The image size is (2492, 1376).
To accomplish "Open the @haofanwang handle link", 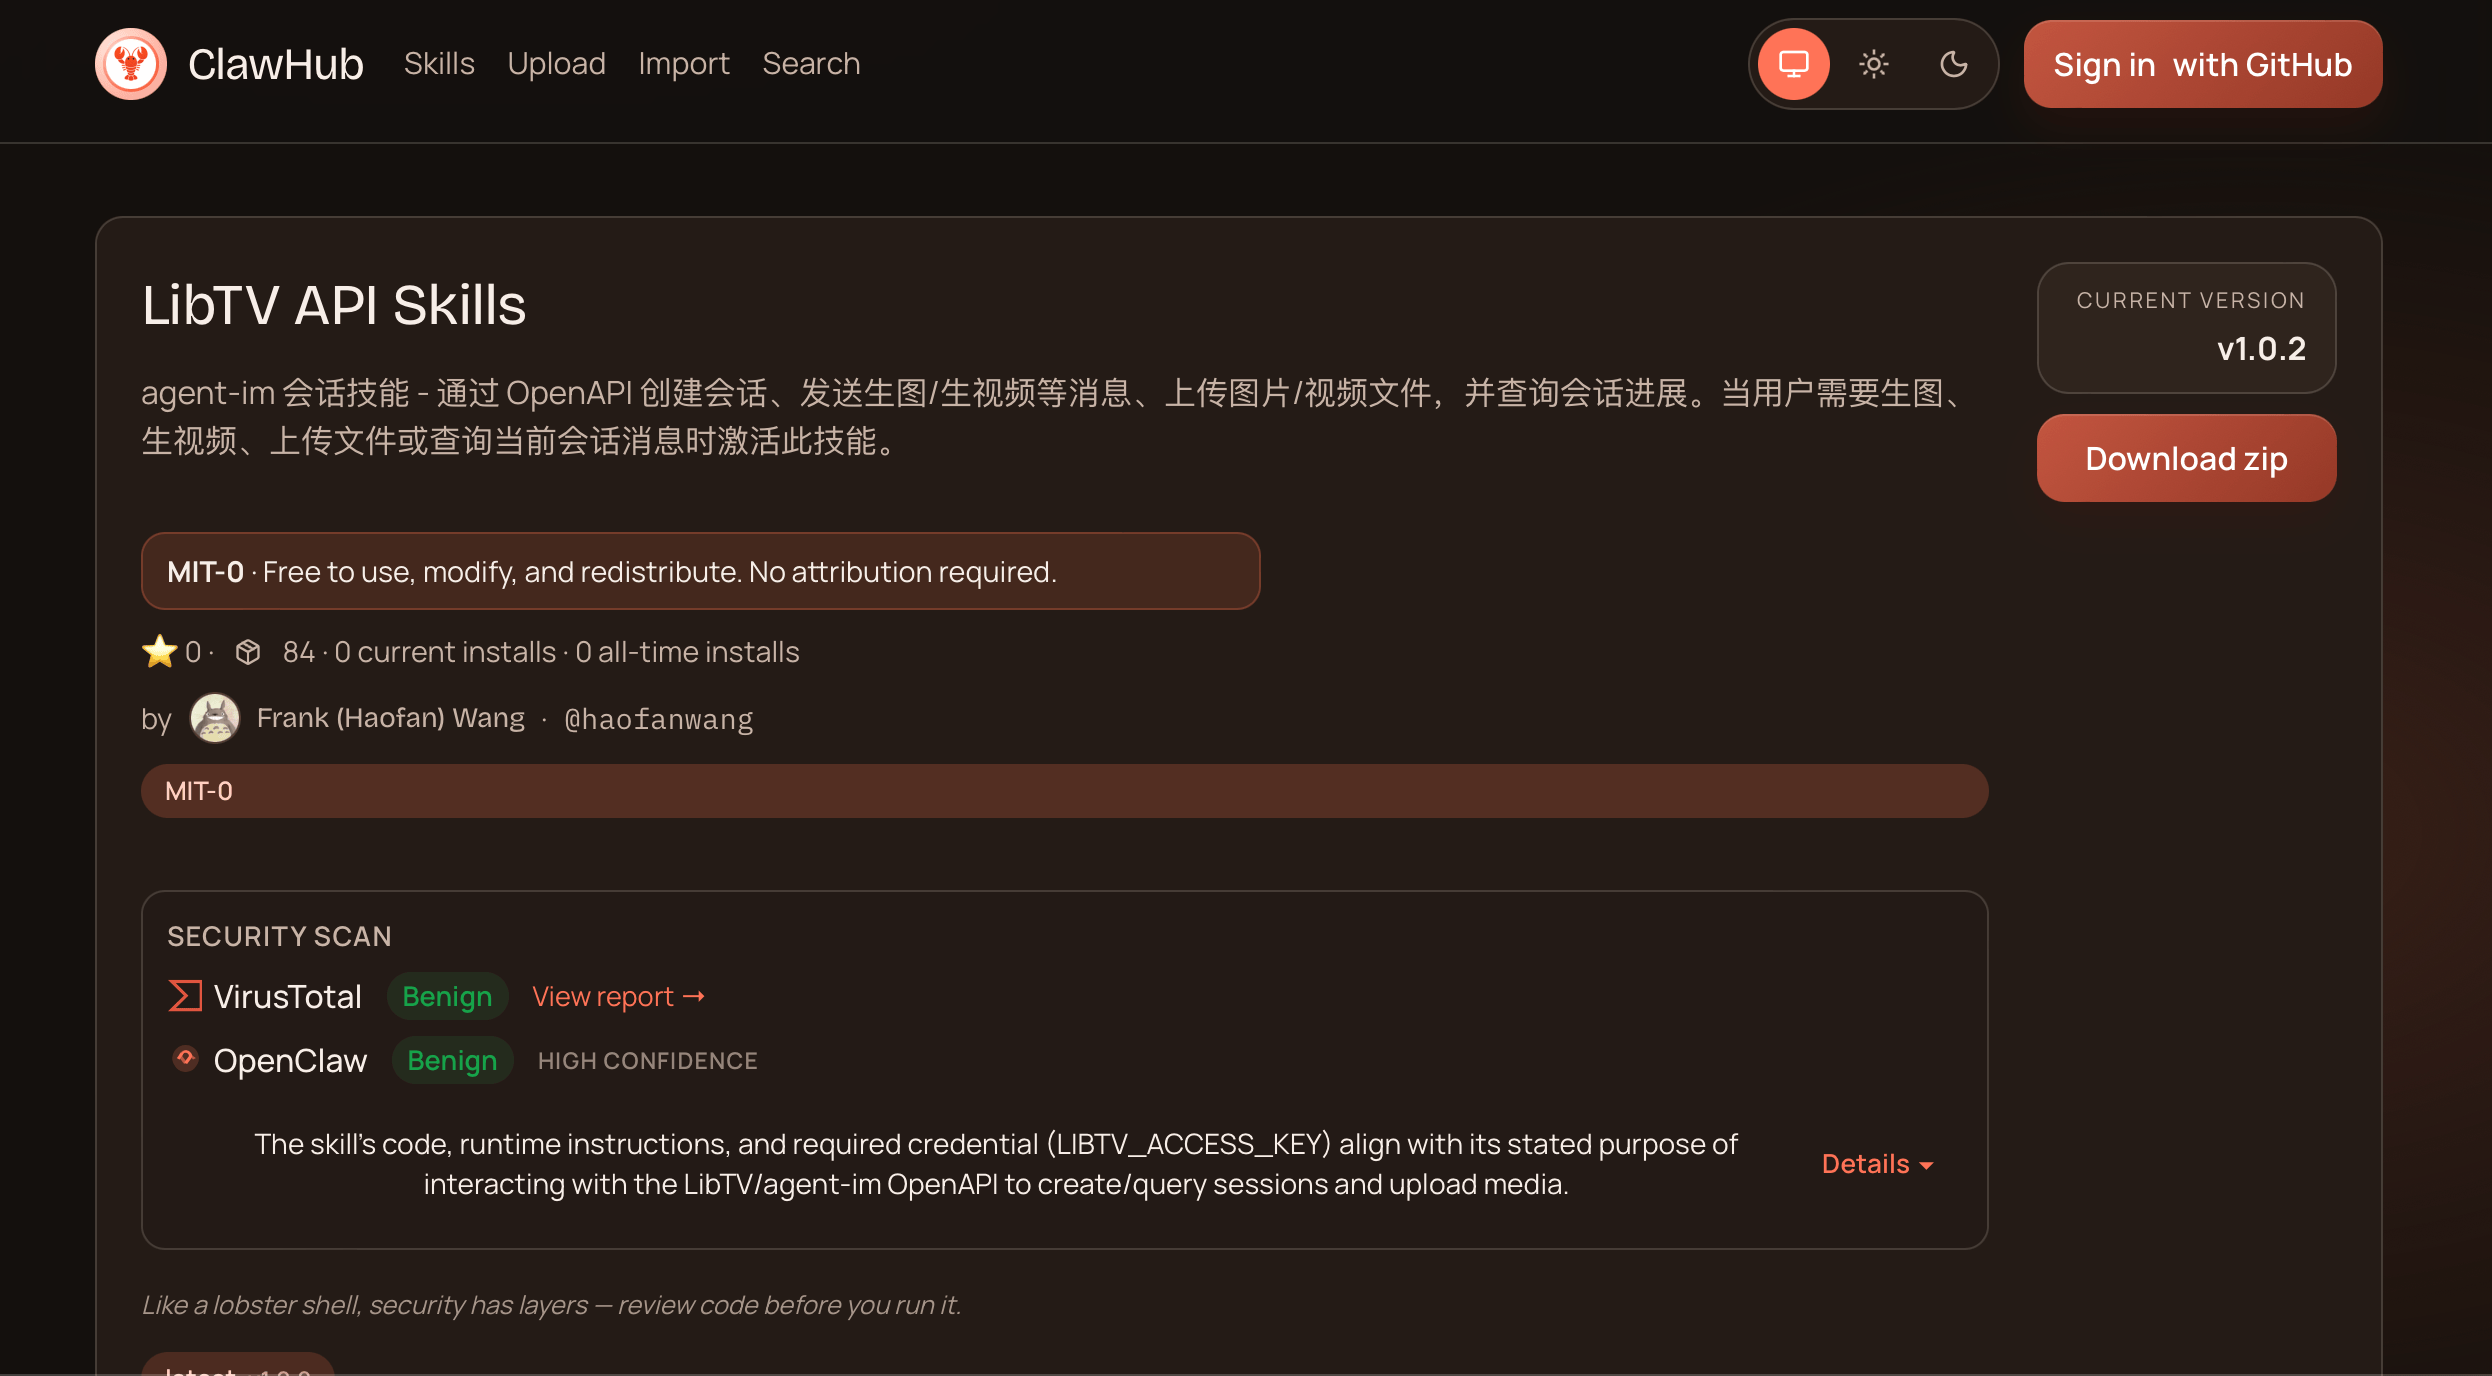I will [x=659, y=719].
